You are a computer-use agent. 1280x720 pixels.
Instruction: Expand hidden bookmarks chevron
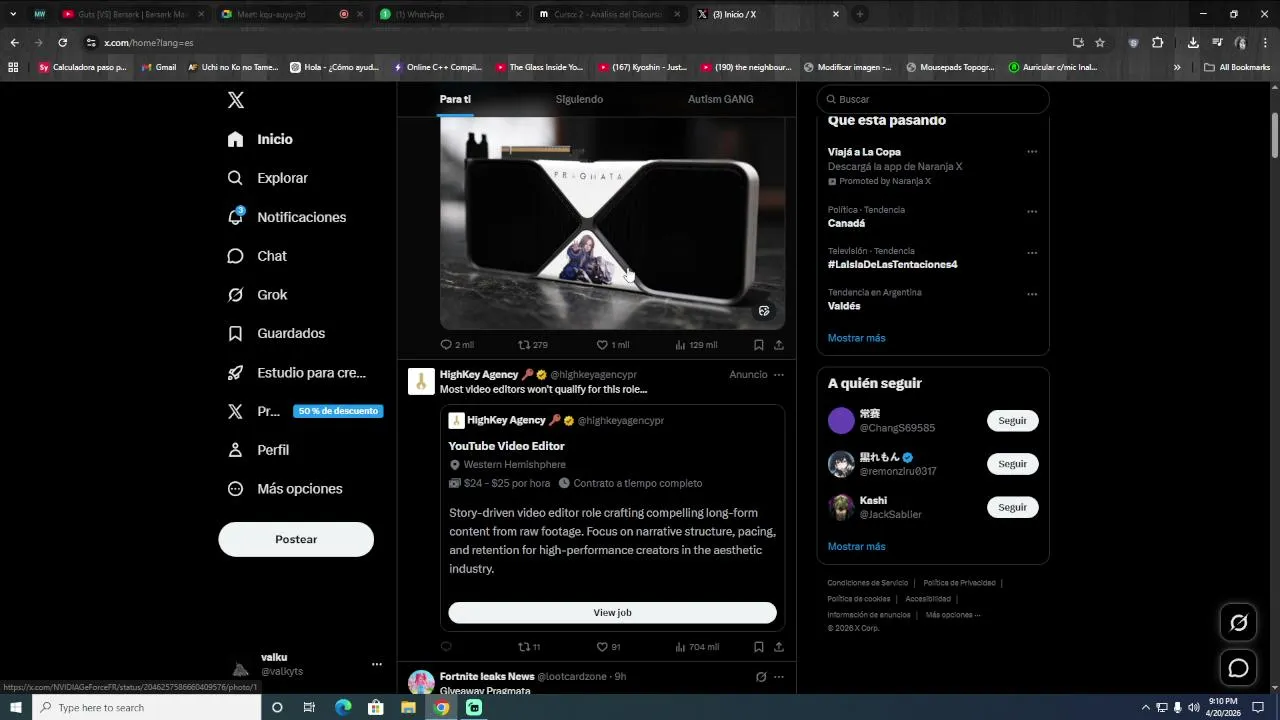pyautogui.click(x=1177, y=67)
